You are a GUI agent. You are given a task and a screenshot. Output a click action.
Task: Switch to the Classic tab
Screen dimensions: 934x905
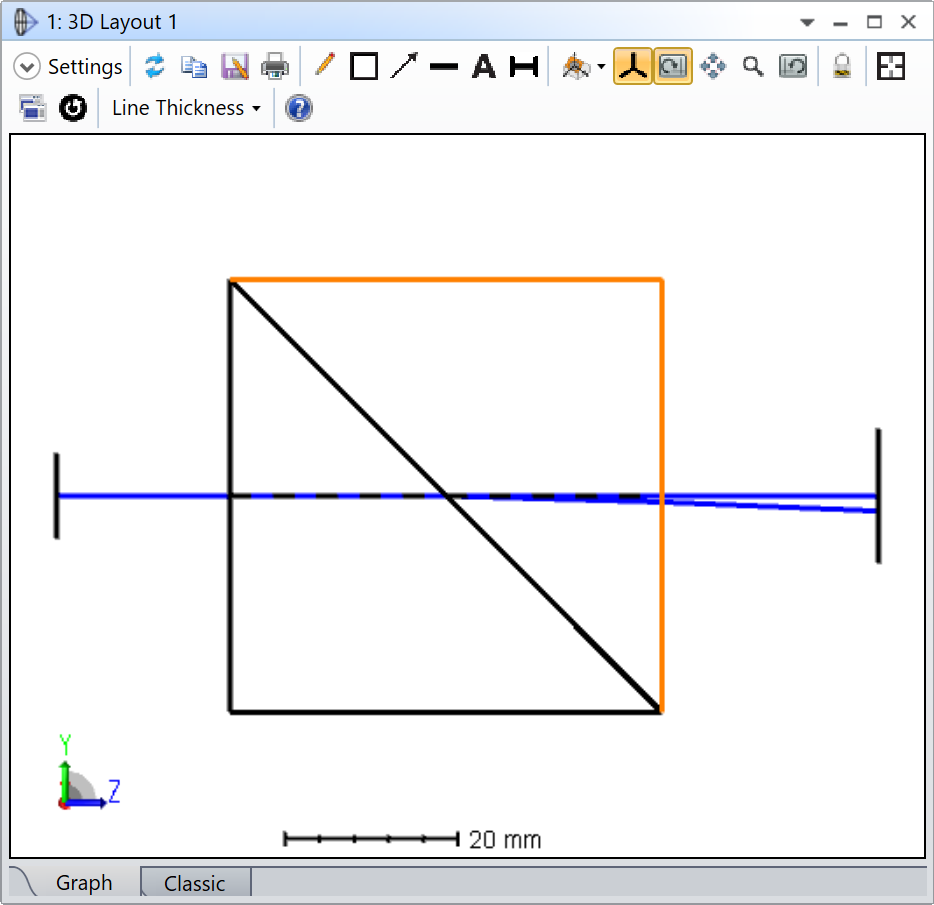194,883
